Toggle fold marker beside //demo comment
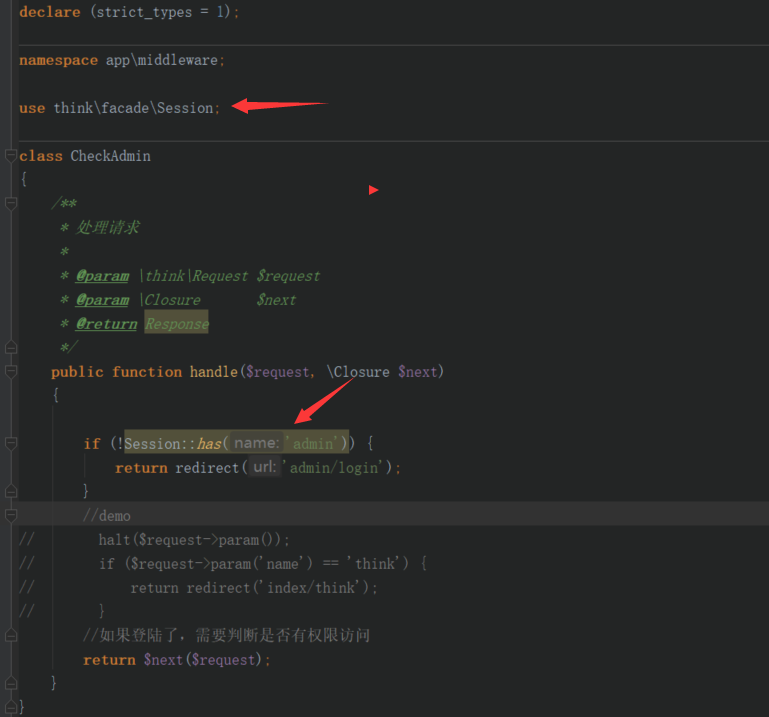The image size is (769, 717). [x=11, y=515]
